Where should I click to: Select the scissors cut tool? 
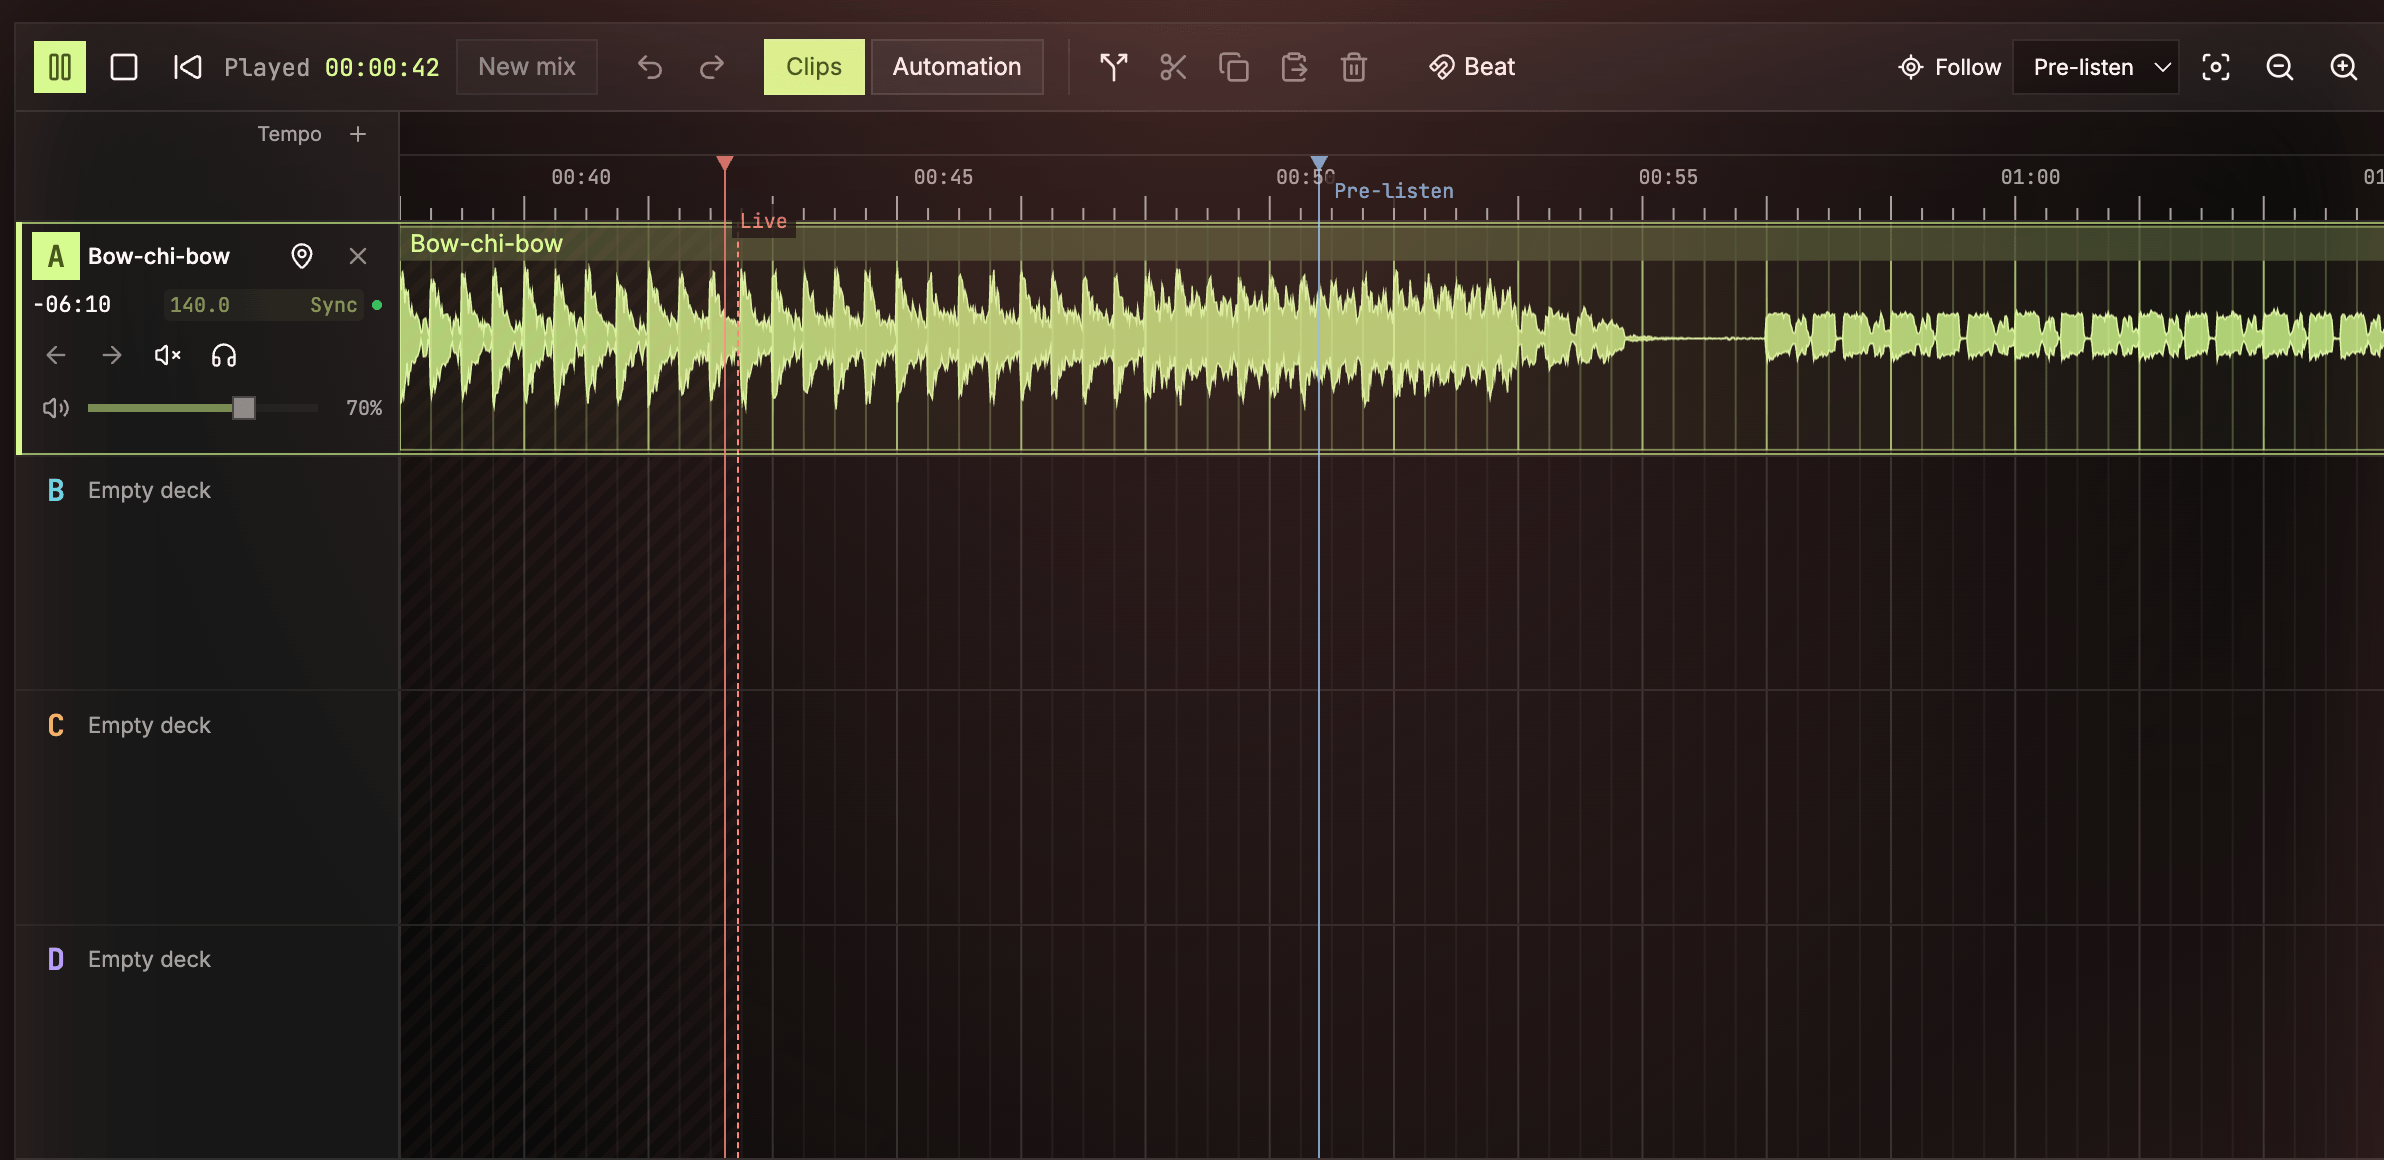[x=1173, y=67]
